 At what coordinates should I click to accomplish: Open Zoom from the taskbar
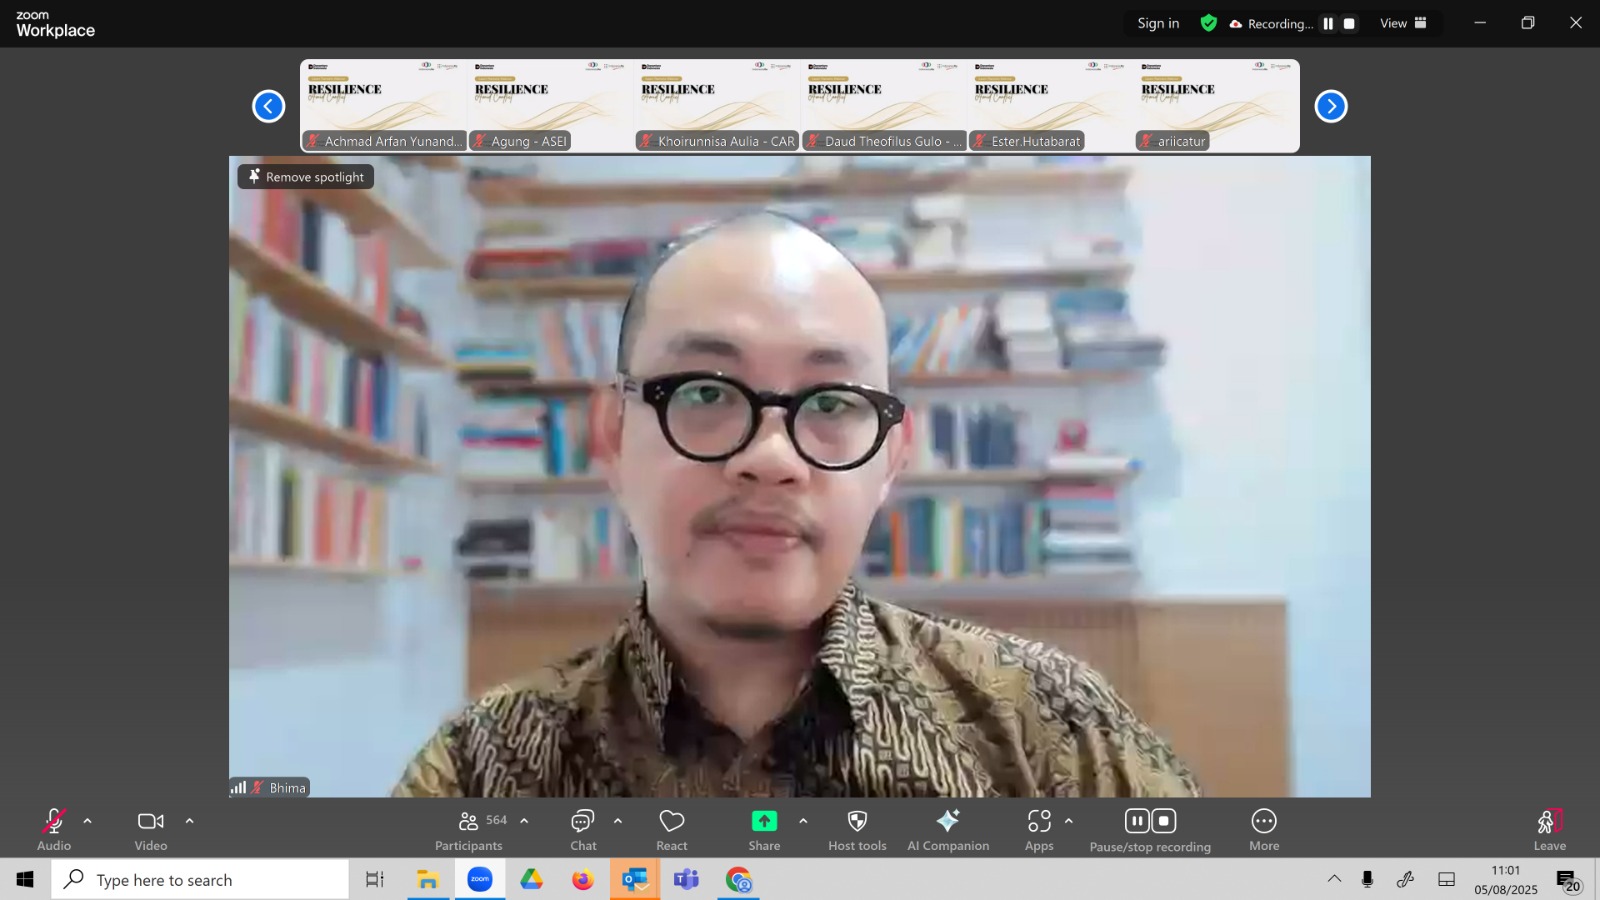point(480,880)
